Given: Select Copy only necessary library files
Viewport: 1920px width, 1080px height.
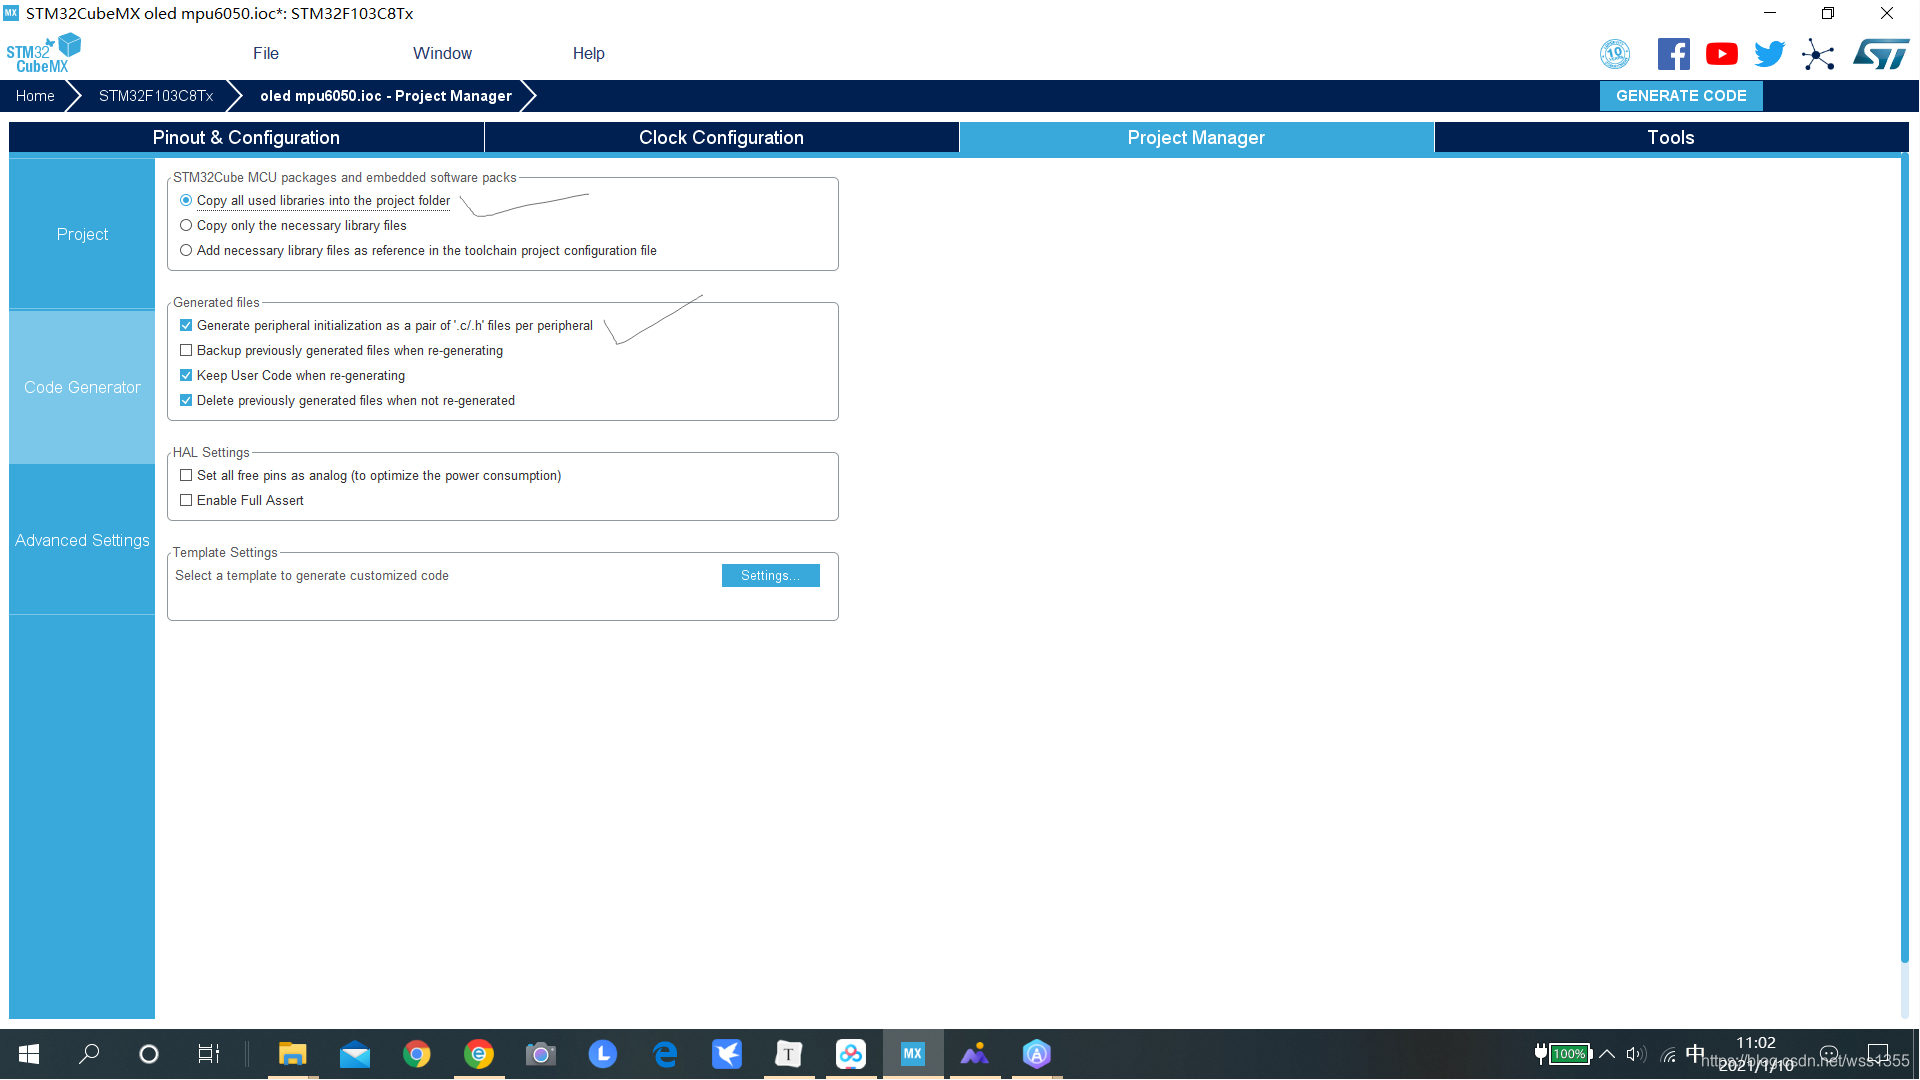Looking at the screenshot, I should pyautogui.click(x=186, y=224).
